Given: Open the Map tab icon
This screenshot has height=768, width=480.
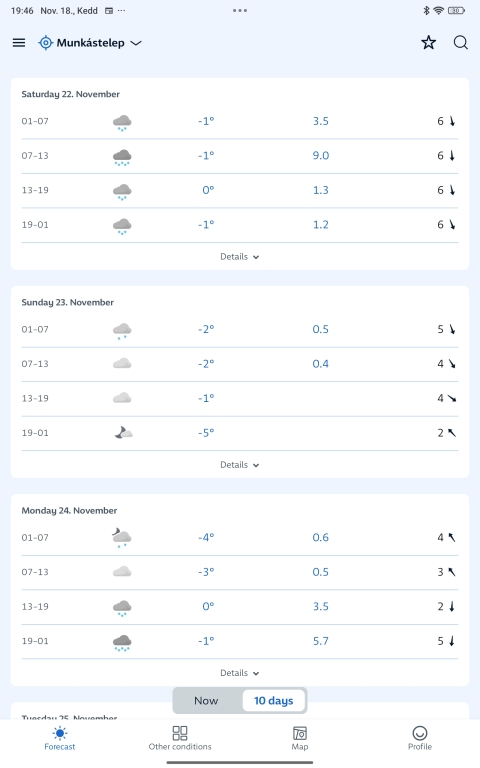Looking at the screenshot, I should click(x=300, y=733).
